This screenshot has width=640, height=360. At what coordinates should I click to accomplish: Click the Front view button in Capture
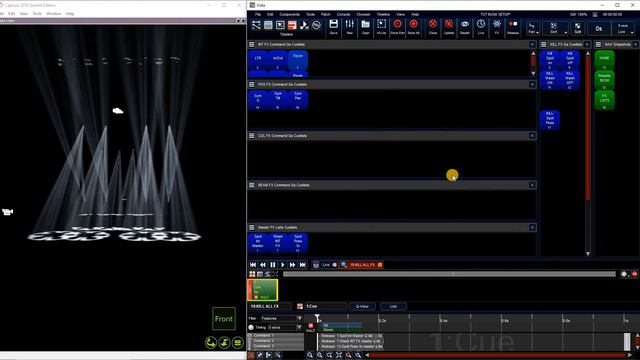pos(224,319)
